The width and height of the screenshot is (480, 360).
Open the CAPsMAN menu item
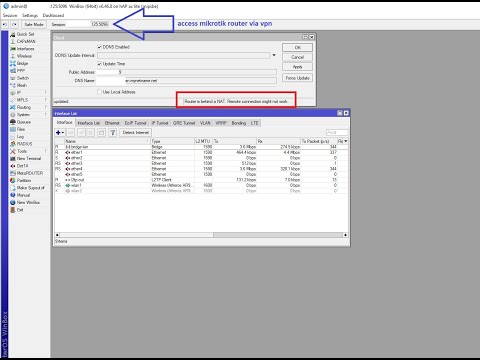[26, 41]
